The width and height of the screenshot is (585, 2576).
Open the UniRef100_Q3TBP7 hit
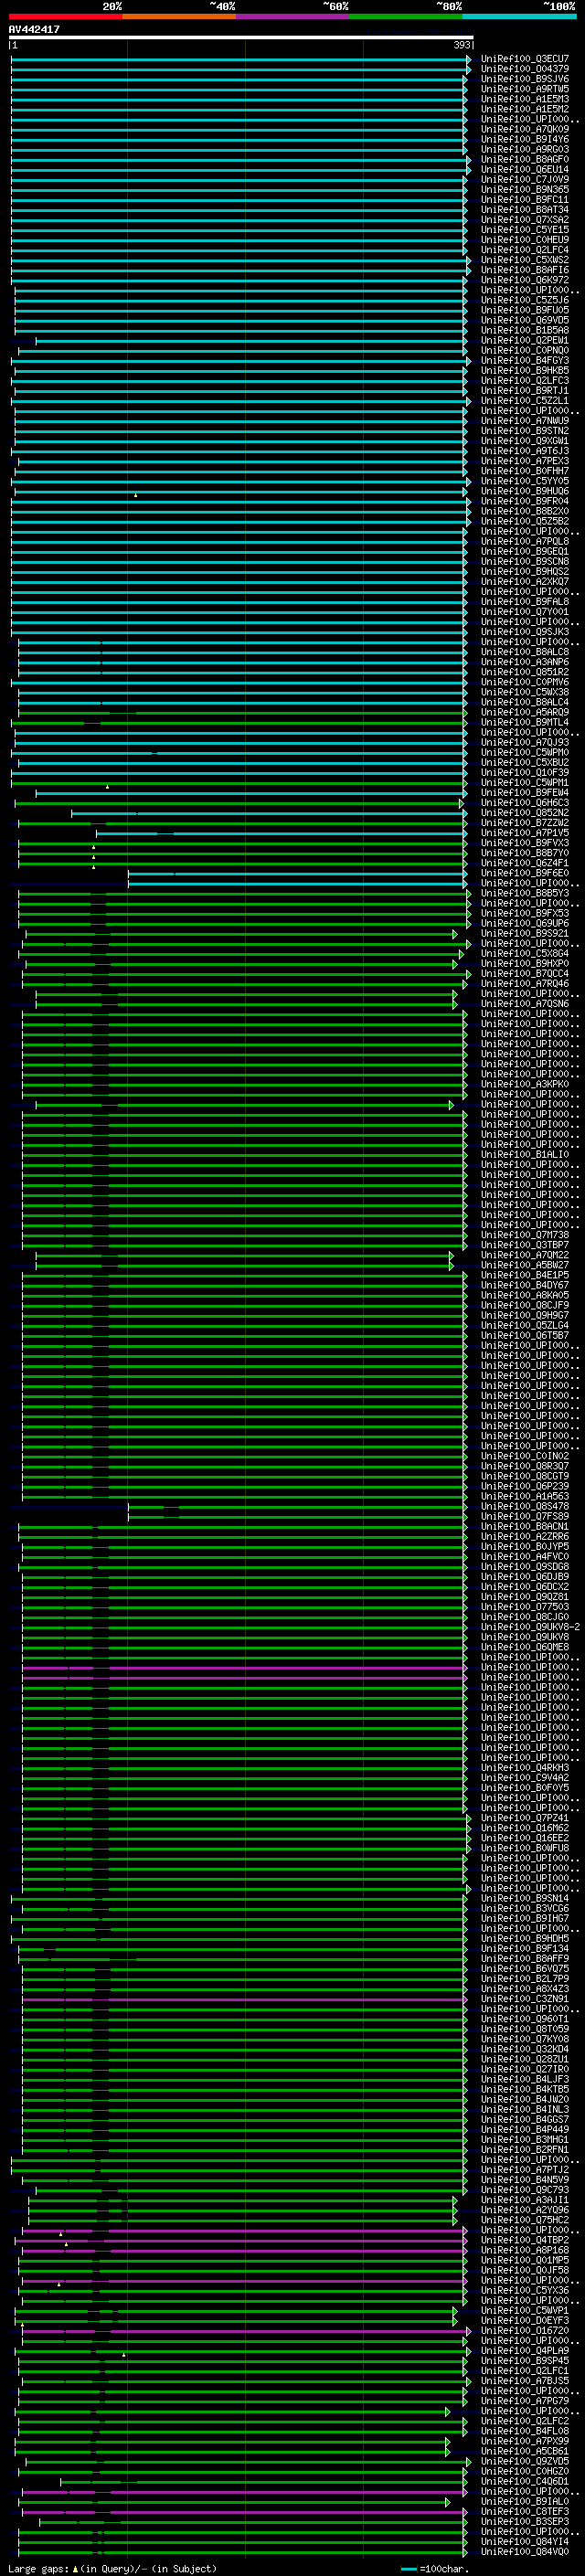click(x=524, y=1245)
